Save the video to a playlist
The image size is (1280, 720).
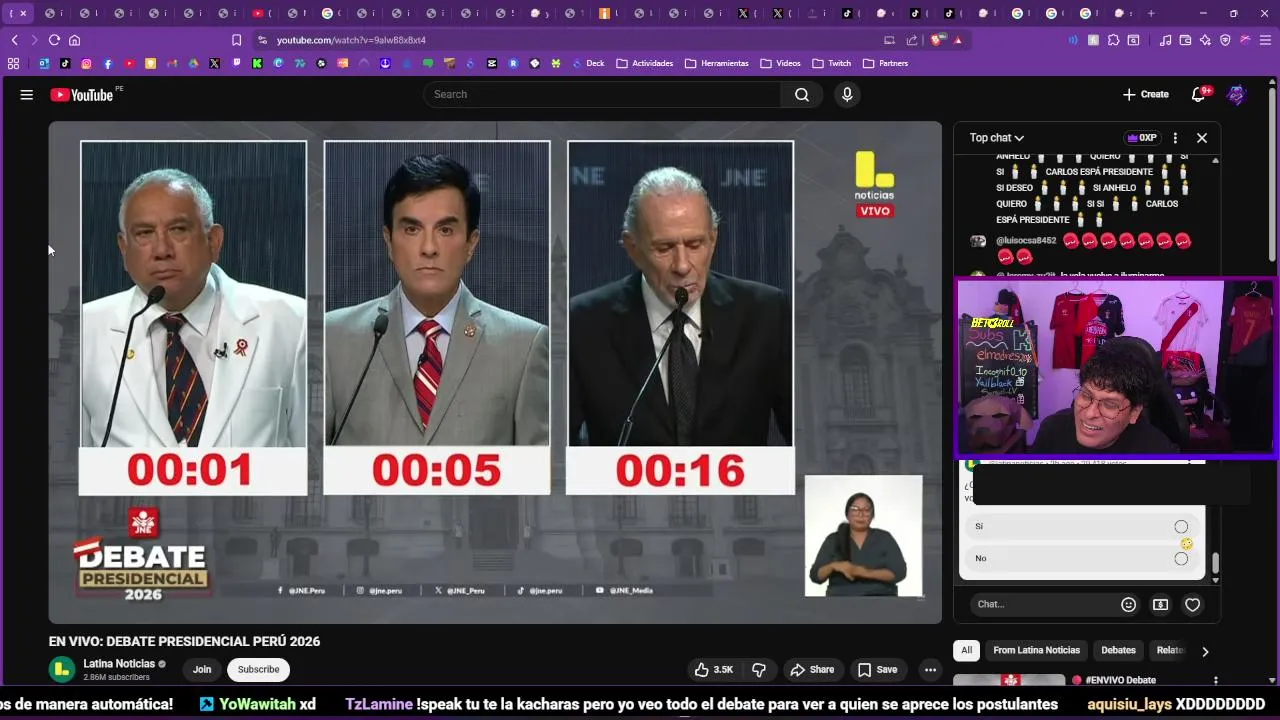click(877, 670)
